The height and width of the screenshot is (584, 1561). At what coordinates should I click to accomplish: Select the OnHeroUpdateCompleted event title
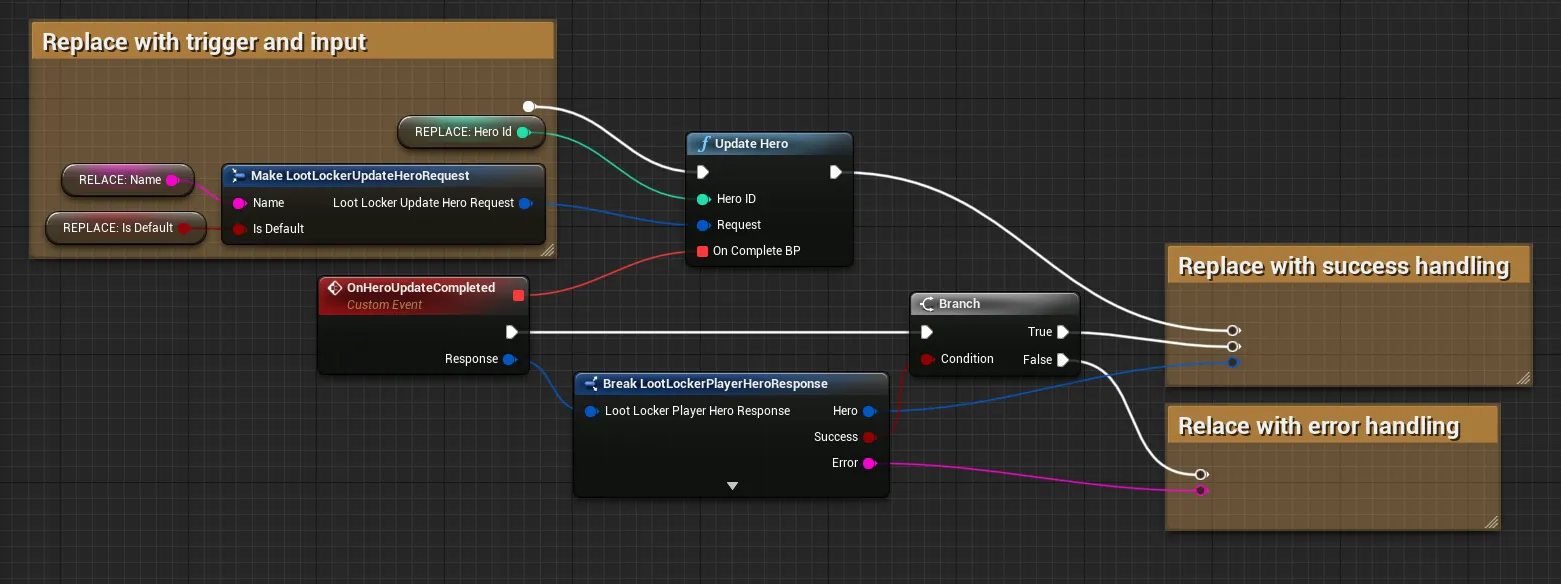coord(421,288)
